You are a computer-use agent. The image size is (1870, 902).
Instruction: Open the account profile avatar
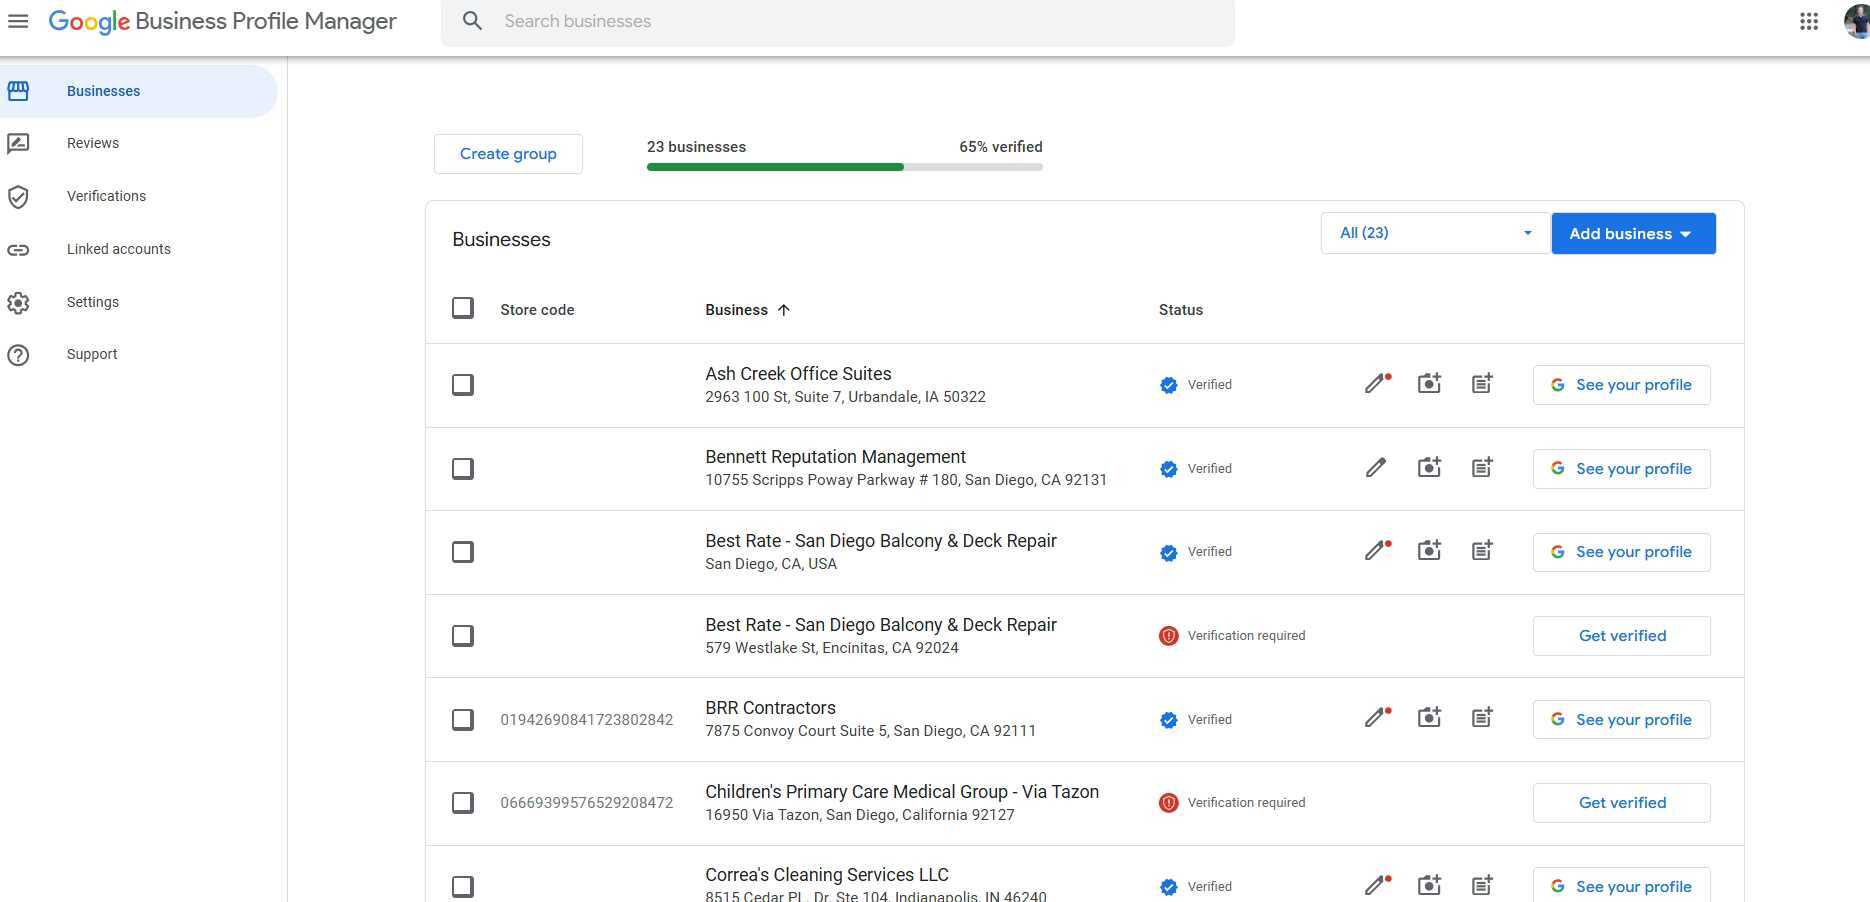(x=1856, y=21)
